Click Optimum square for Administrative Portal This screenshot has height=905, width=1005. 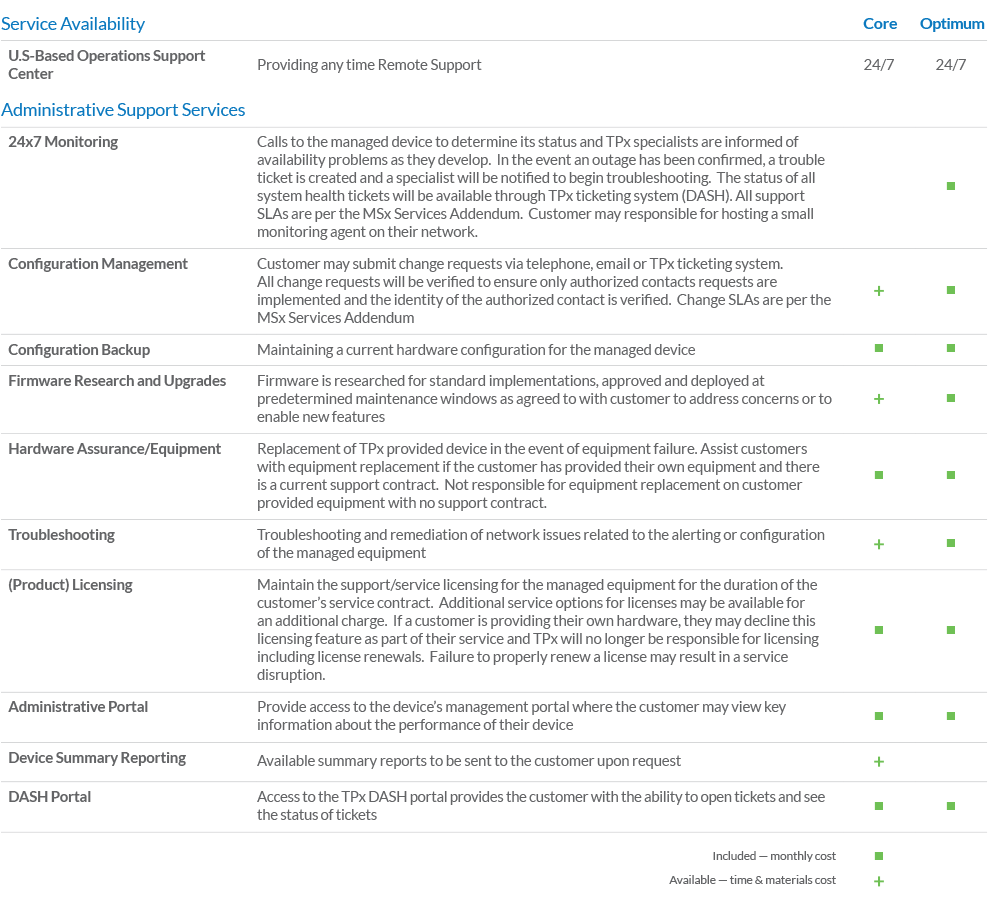pyautogui.click(x=951, y=716)
